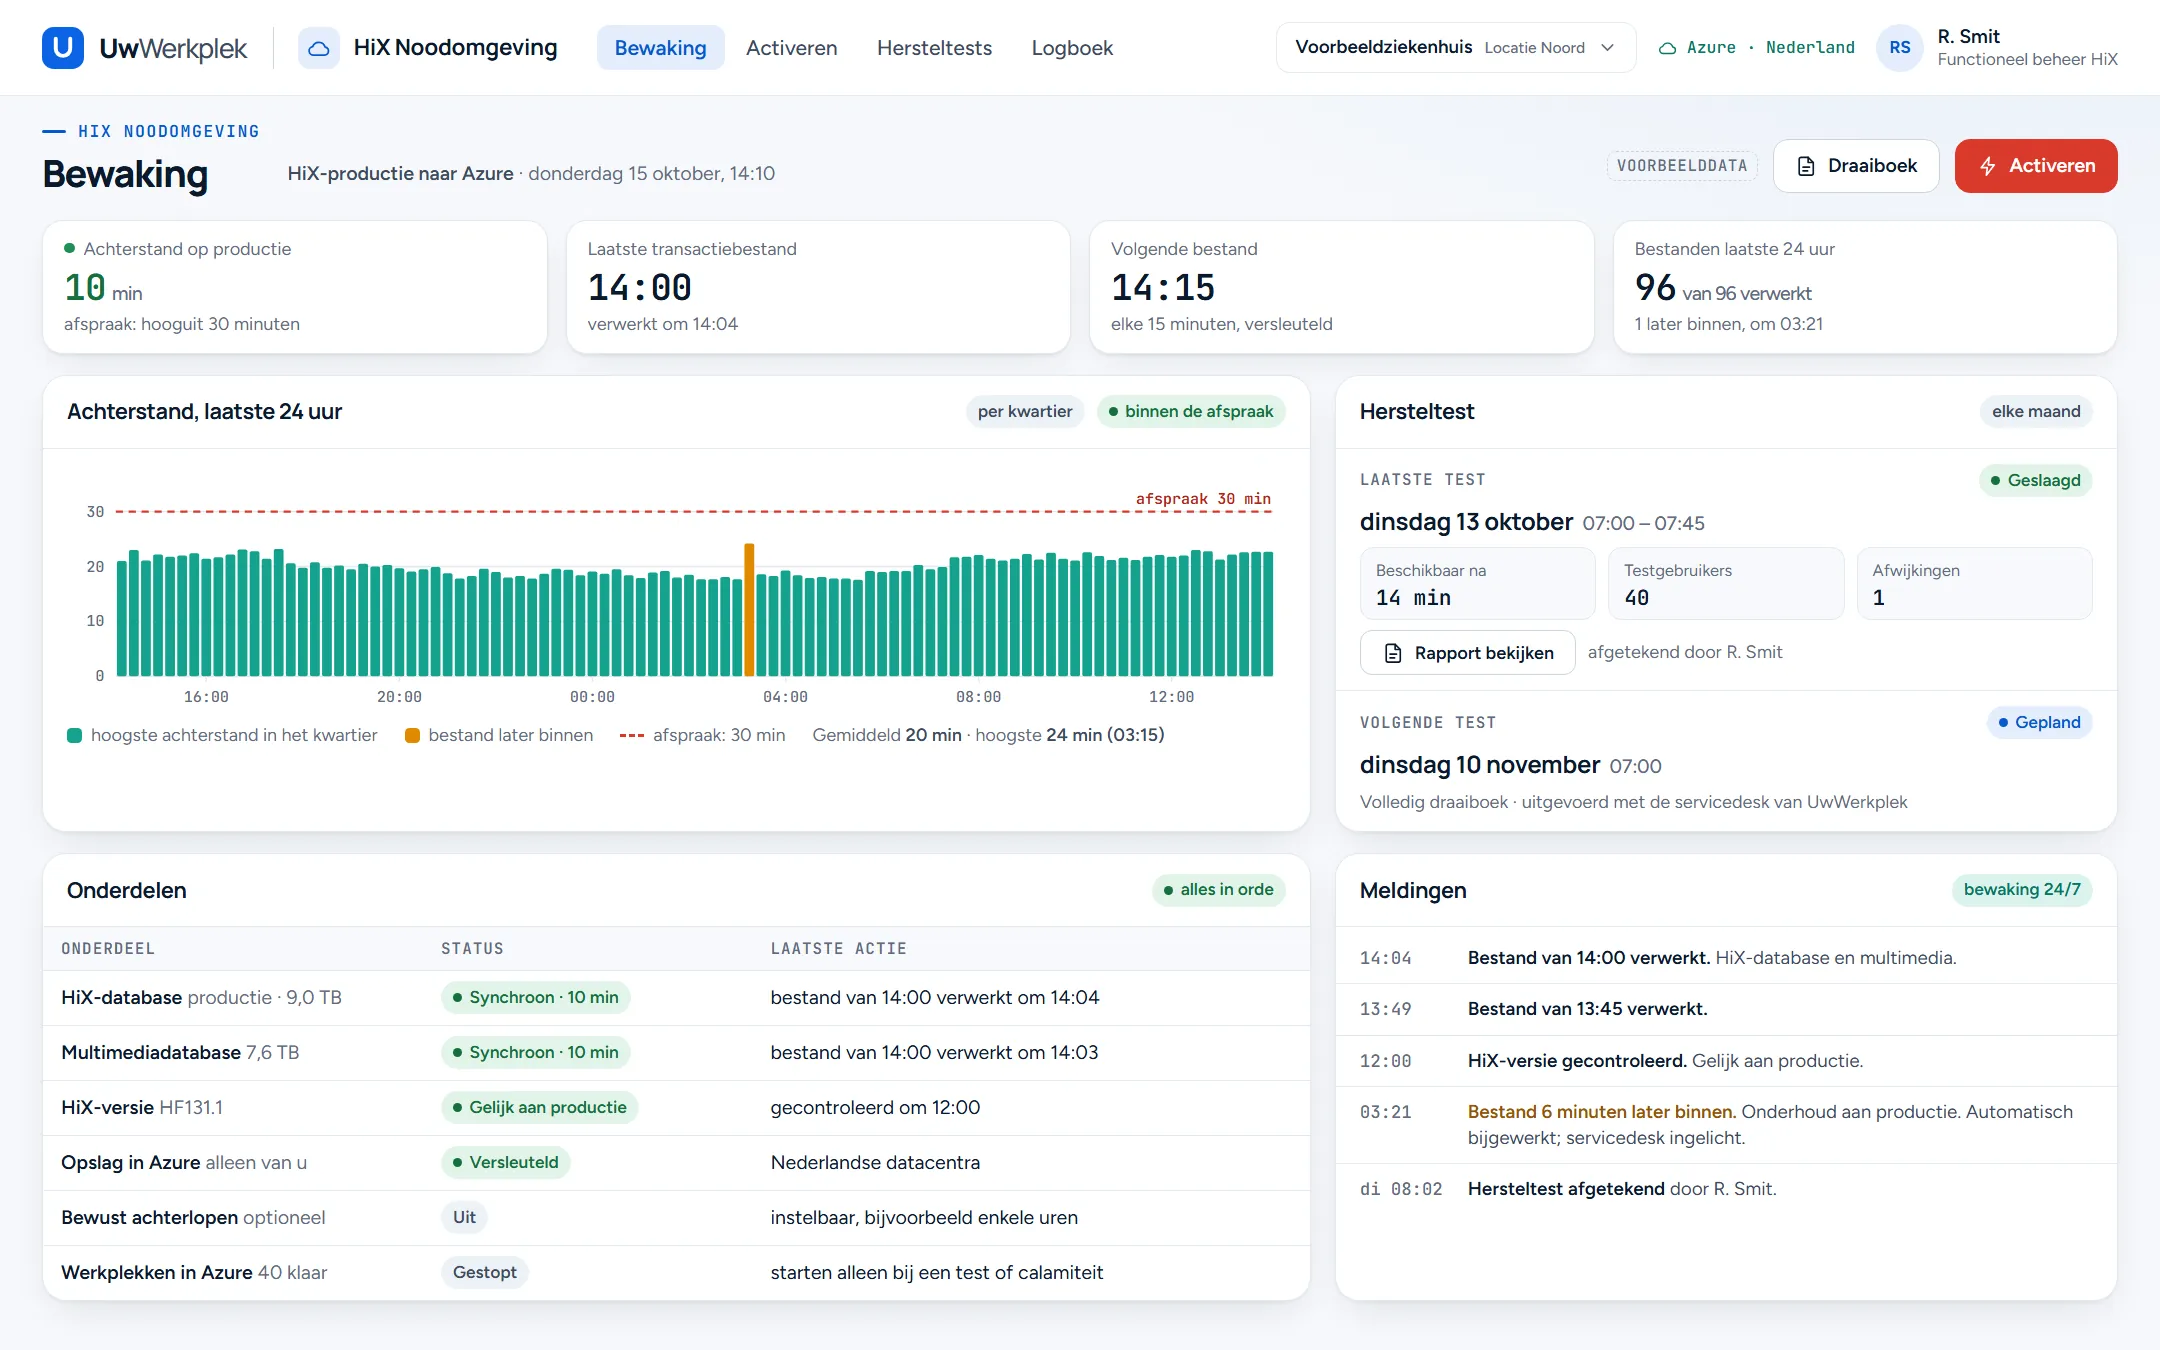The height and width of the screenshot is (1350, 2160).
Task: Click the green legend swatch hoogste achterstand
Action: pos(74,736)
